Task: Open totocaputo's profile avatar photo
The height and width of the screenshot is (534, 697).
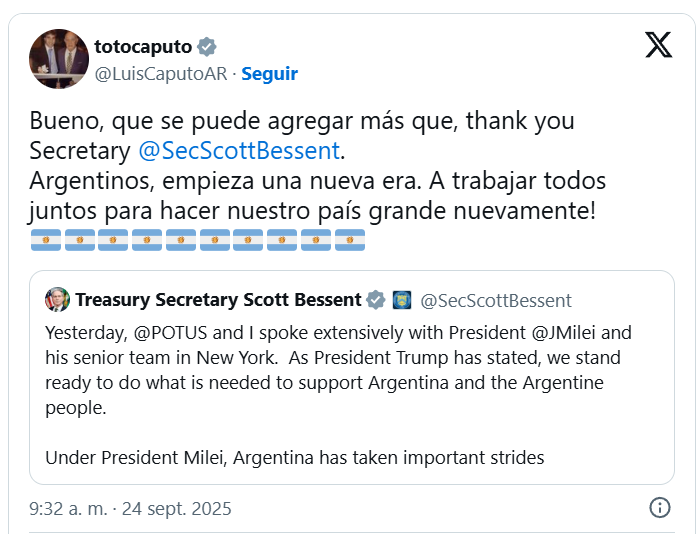Action: coord(59,59)
